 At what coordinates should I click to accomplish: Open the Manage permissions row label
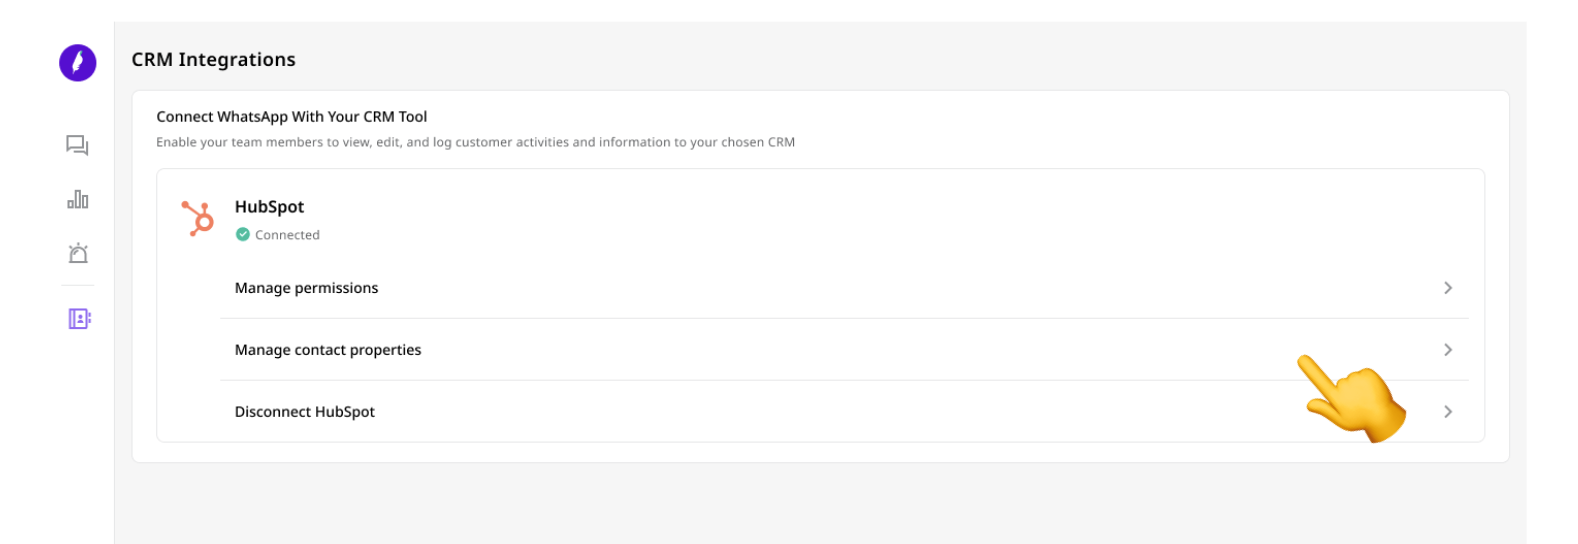coord(306,288)
